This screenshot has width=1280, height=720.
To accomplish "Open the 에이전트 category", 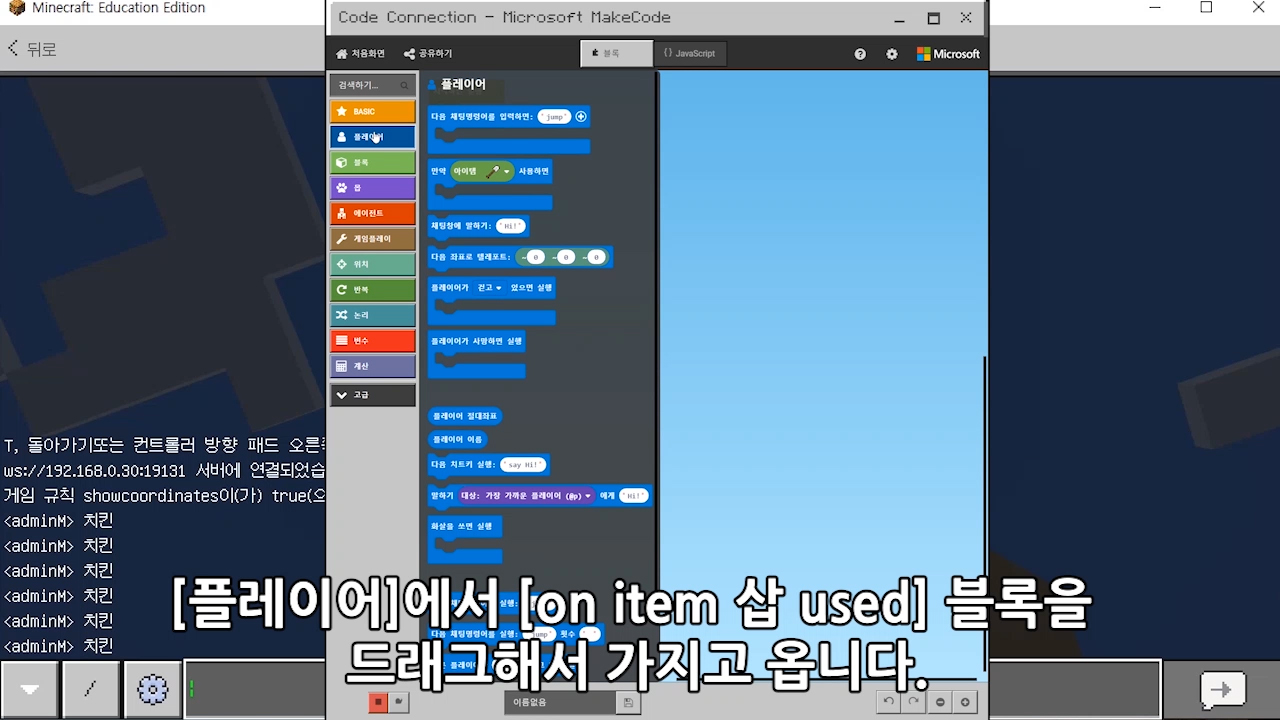I will (372, 213).
